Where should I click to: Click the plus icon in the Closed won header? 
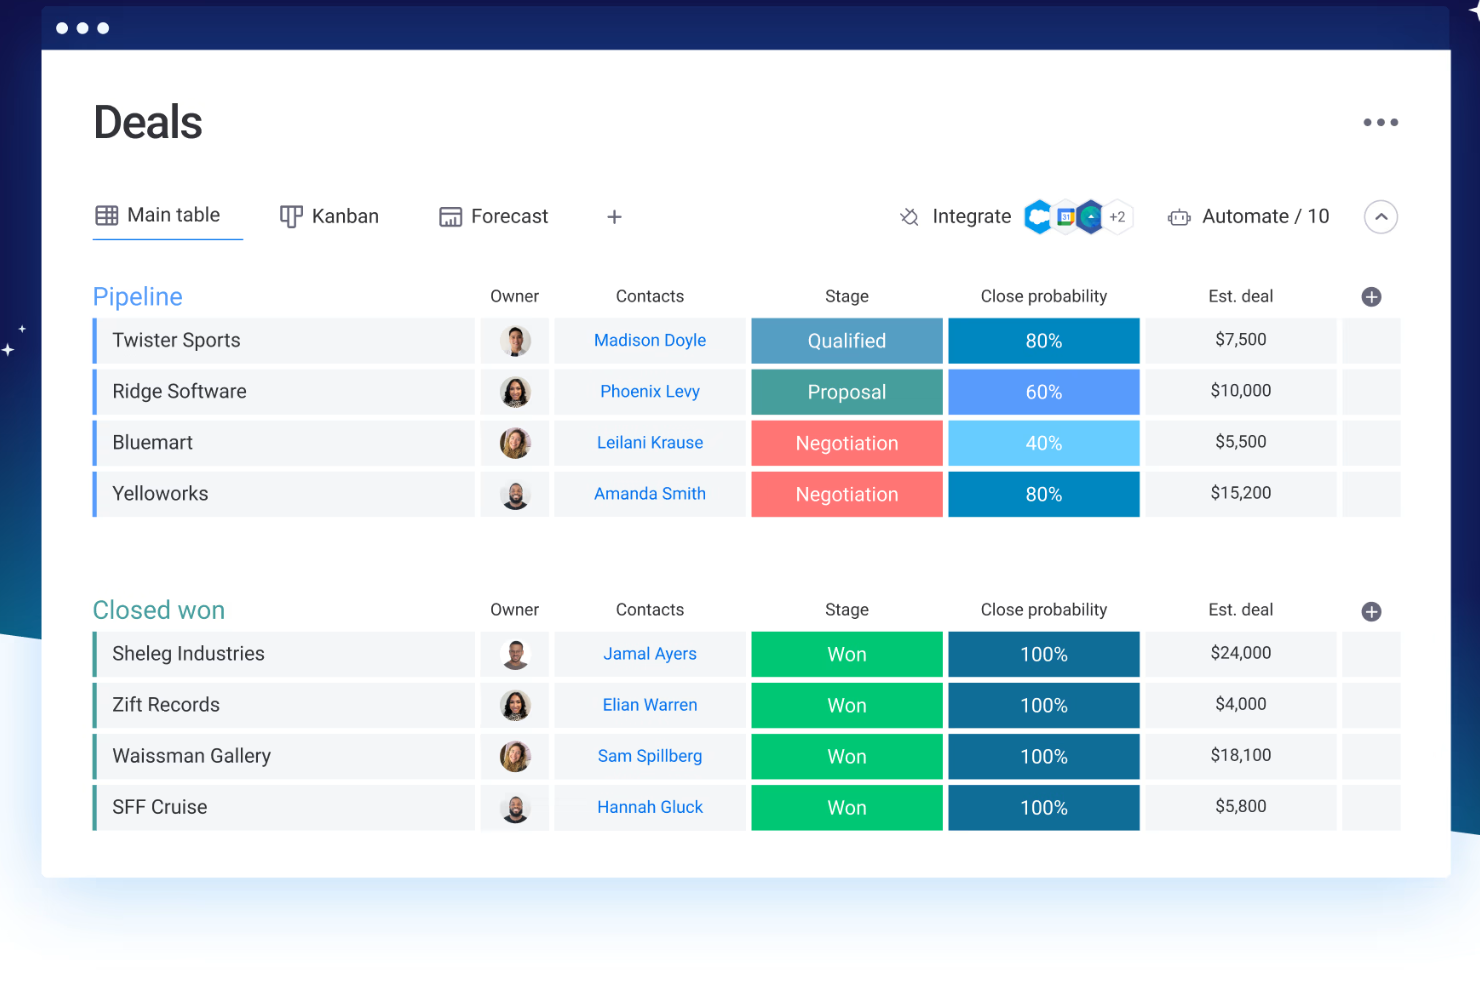pos(1371,611)
